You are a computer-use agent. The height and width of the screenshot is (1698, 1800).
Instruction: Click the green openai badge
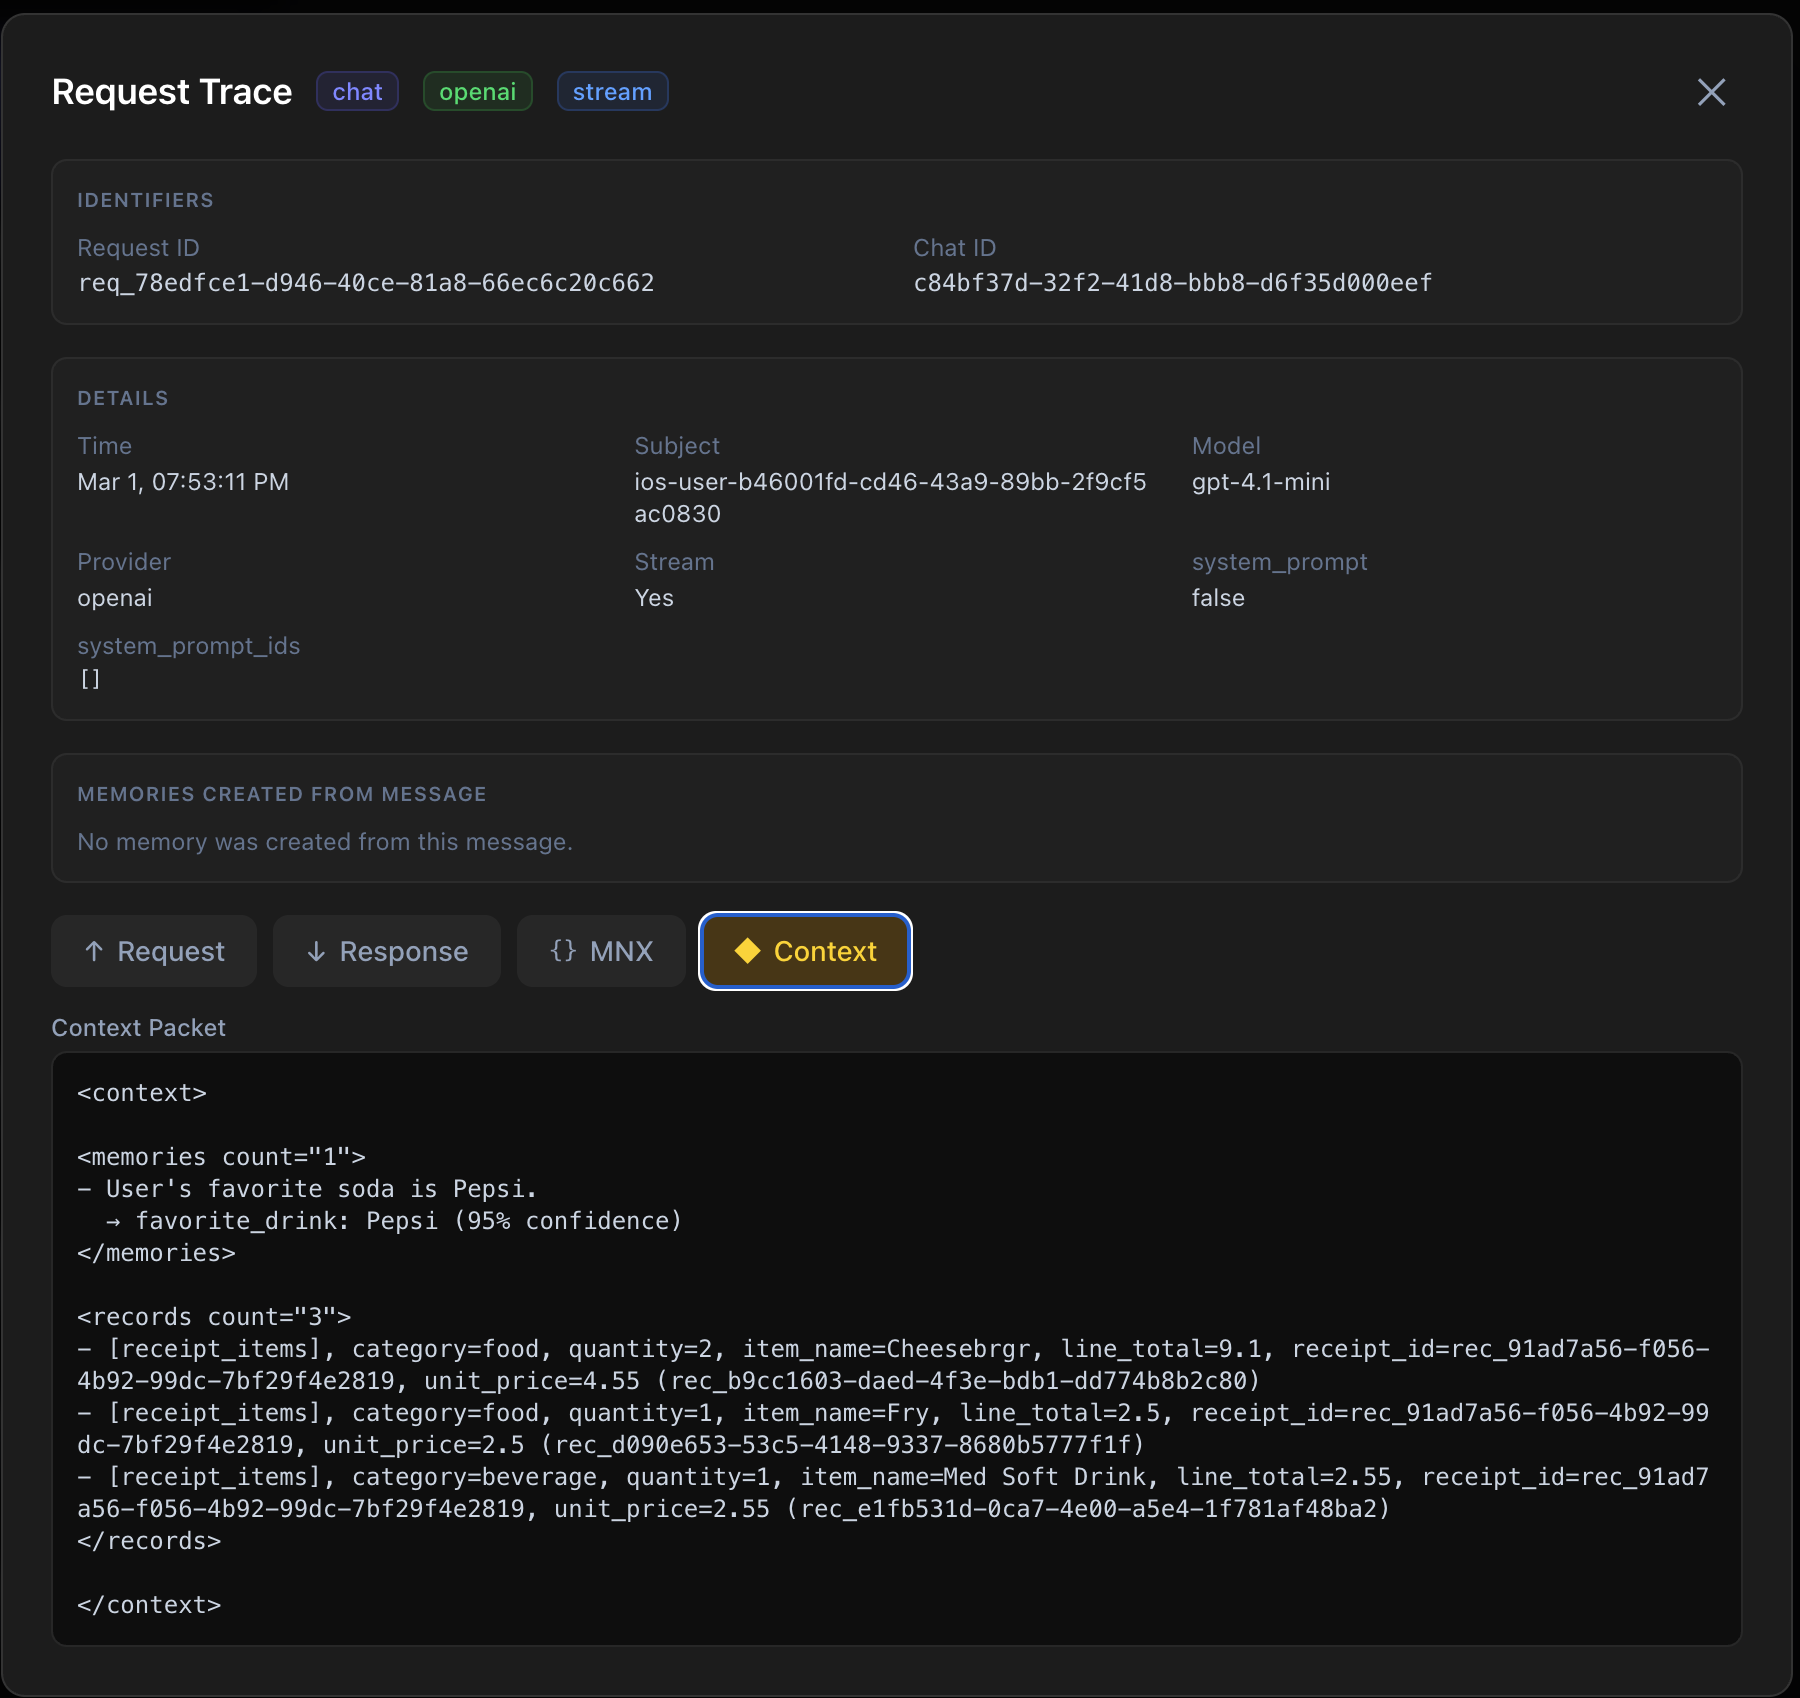tap(477, 91)
